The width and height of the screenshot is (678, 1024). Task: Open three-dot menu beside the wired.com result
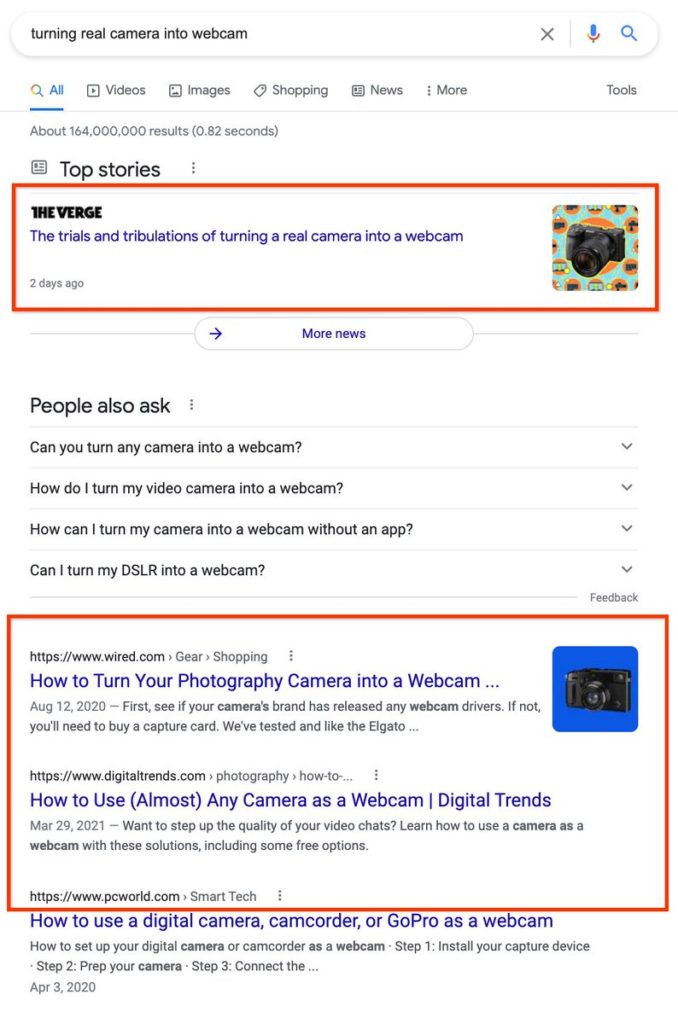[x=291, y=656]
